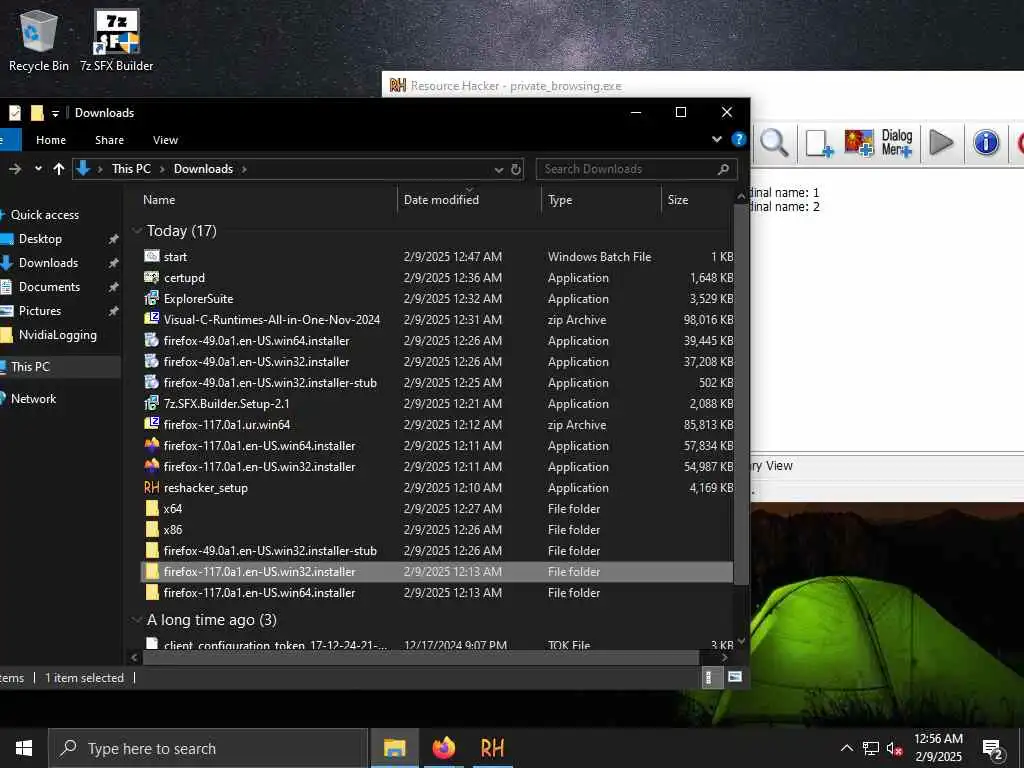Click the green compile play icon in Resource Hacker
Image resolution: width=1024 pixels, height=768 pixels.
click(941, 142)
